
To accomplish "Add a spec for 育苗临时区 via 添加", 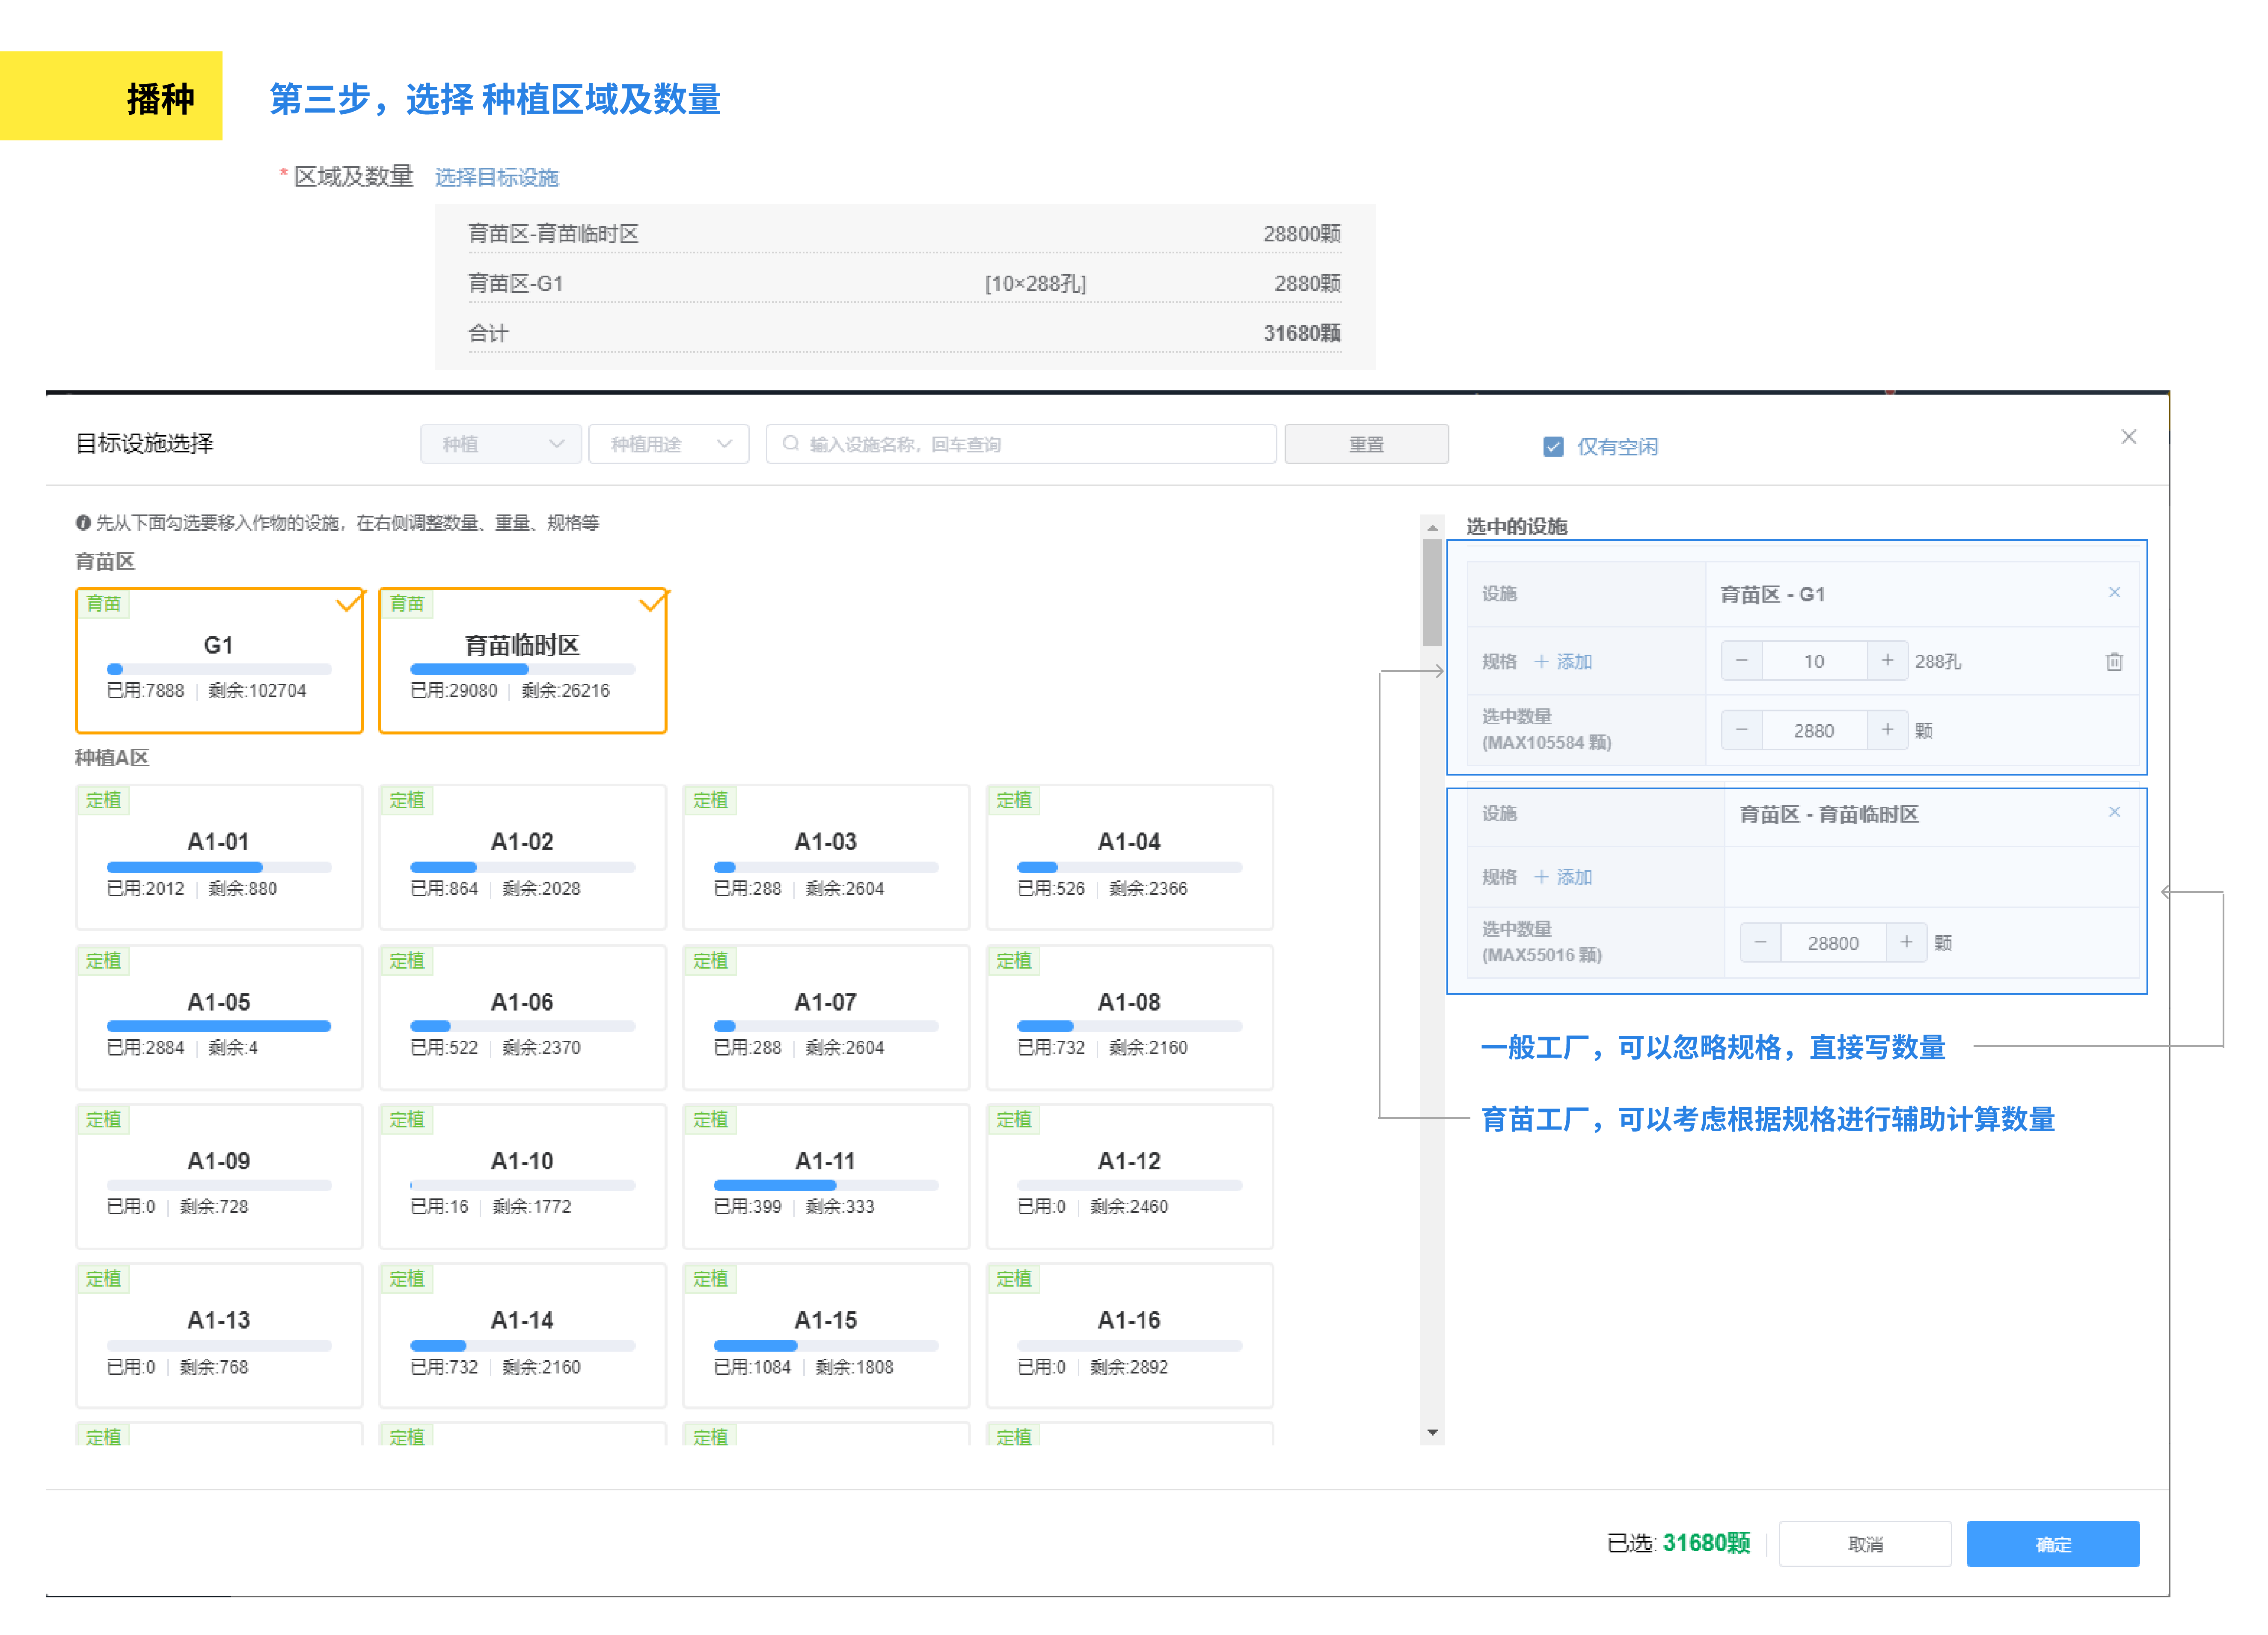I will pyautogui.click(x=1563, y=877).
